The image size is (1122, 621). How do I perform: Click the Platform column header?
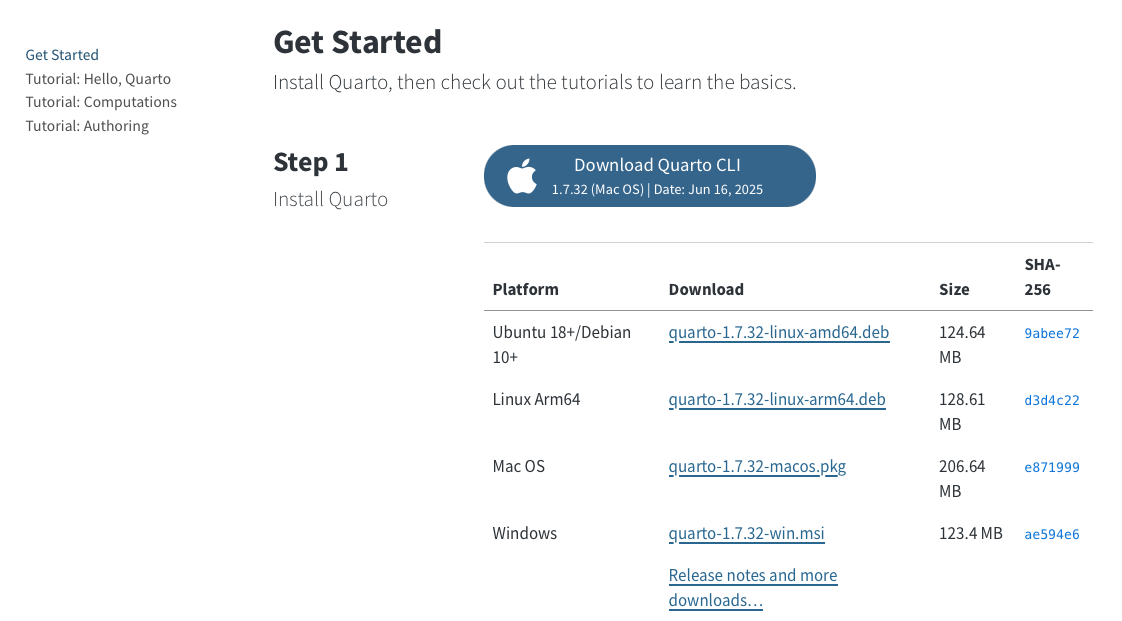point(525,289)
